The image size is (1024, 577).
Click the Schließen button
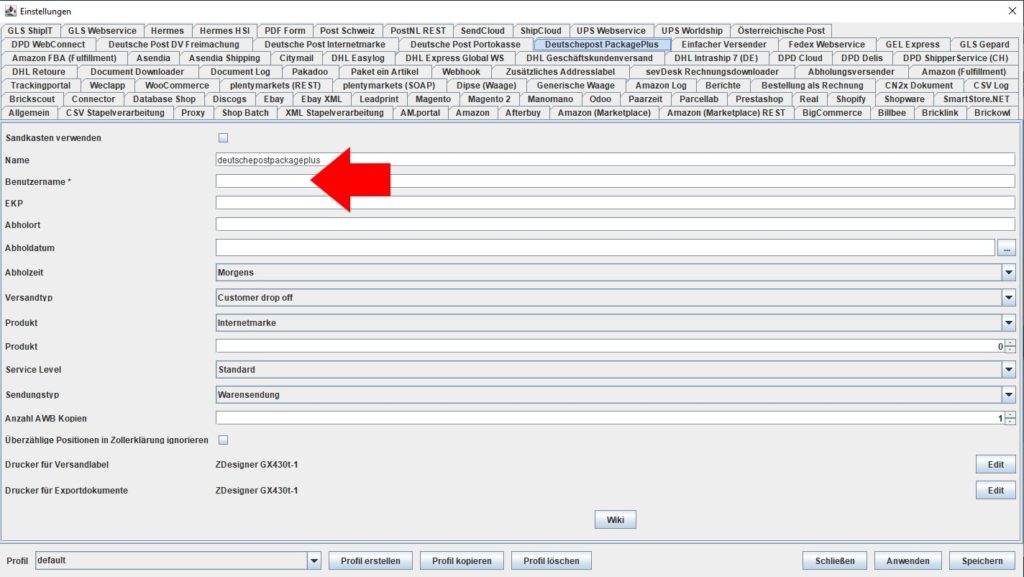[x=835, y=561]
